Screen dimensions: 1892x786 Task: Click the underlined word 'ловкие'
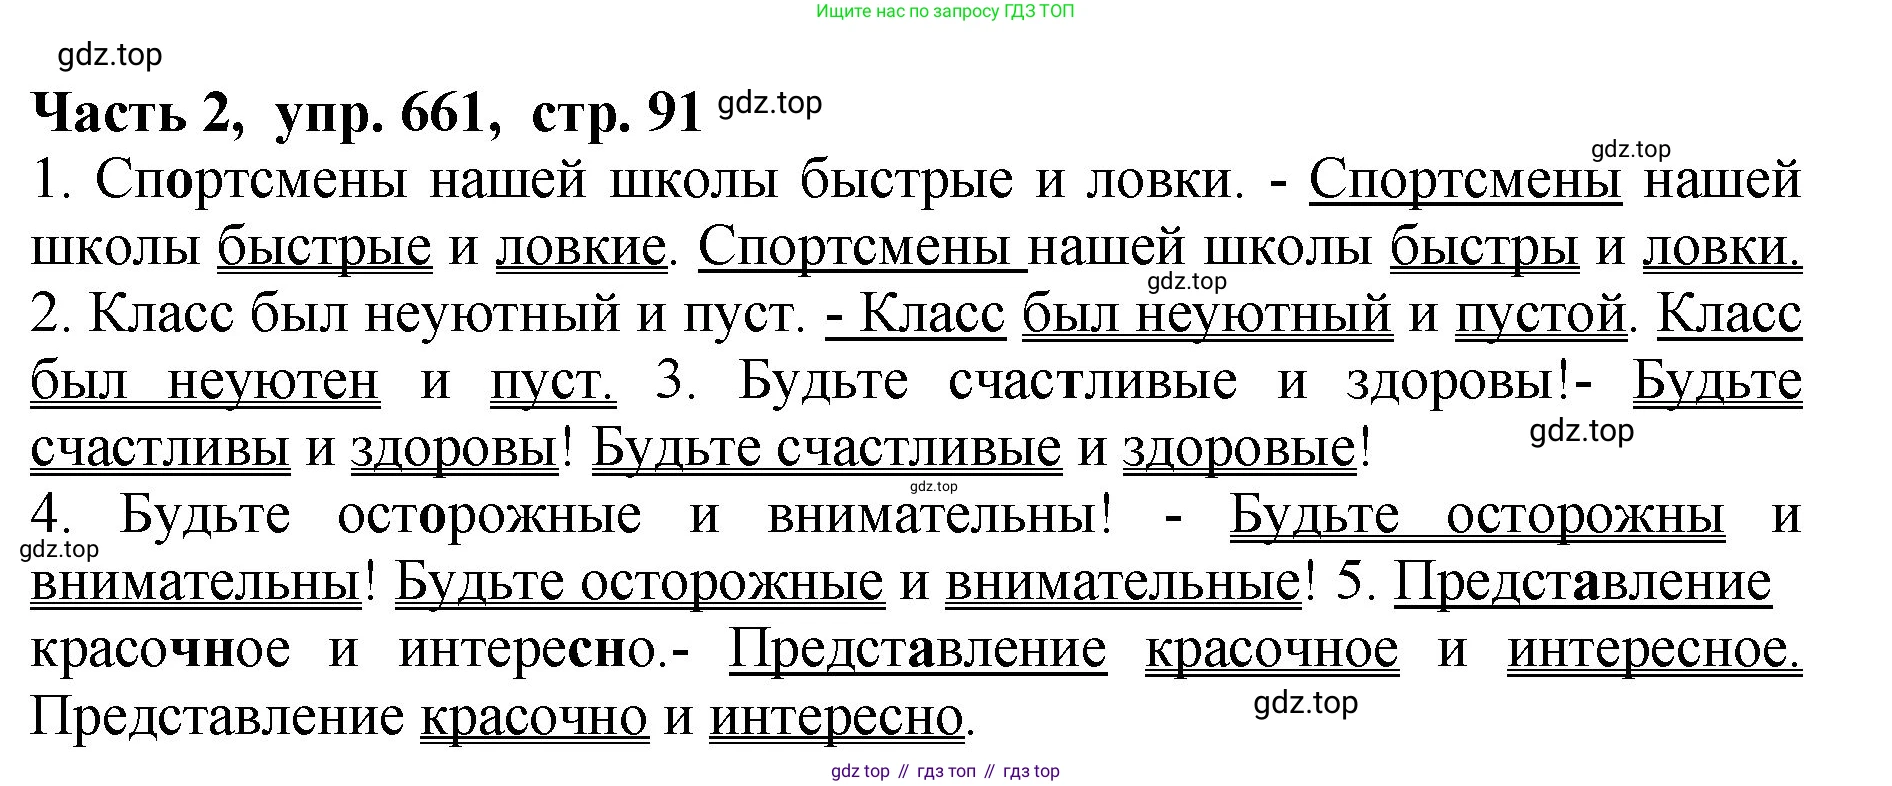(x=581, y=247)
